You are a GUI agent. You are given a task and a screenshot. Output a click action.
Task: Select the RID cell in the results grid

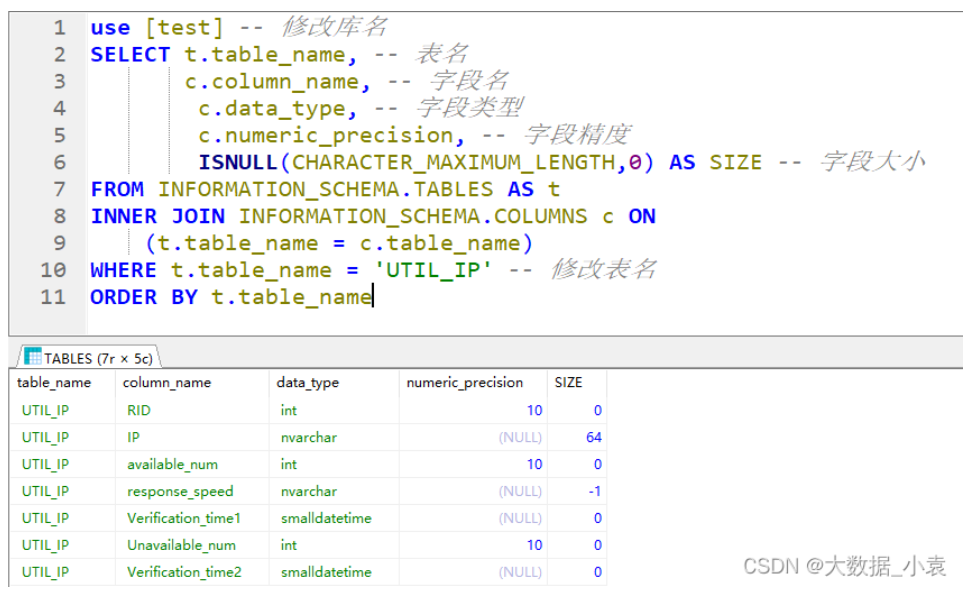[x=138, y=410]
